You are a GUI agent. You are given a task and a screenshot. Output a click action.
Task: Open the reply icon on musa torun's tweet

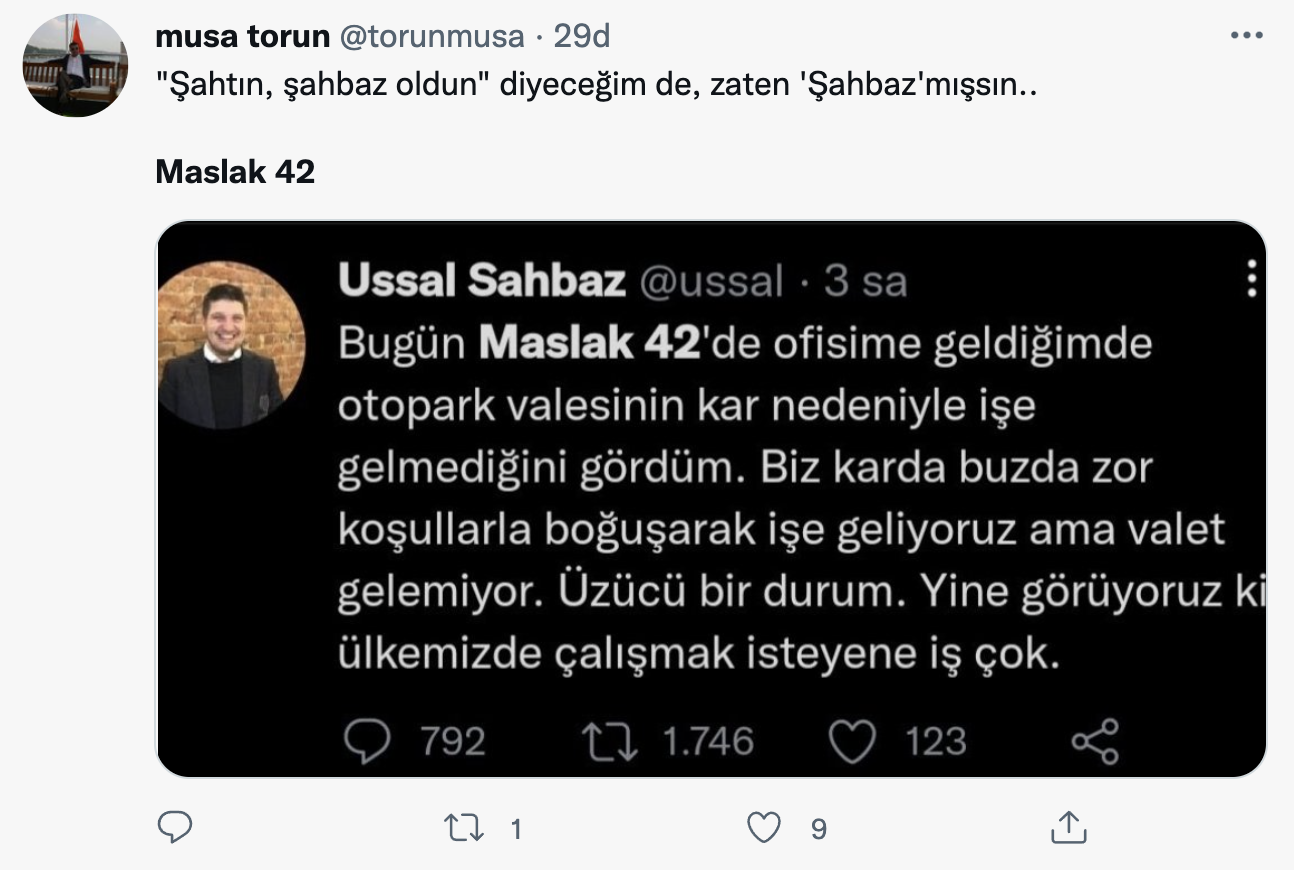click(175, 827)
